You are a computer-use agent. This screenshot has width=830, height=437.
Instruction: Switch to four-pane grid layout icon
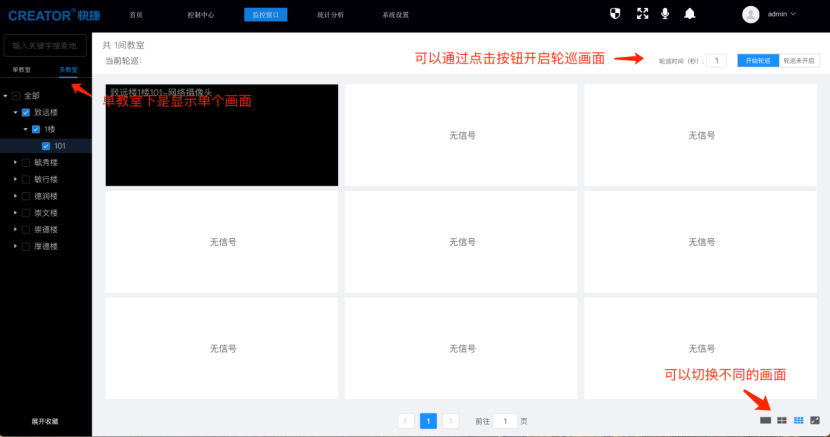(x=782, y=420)
